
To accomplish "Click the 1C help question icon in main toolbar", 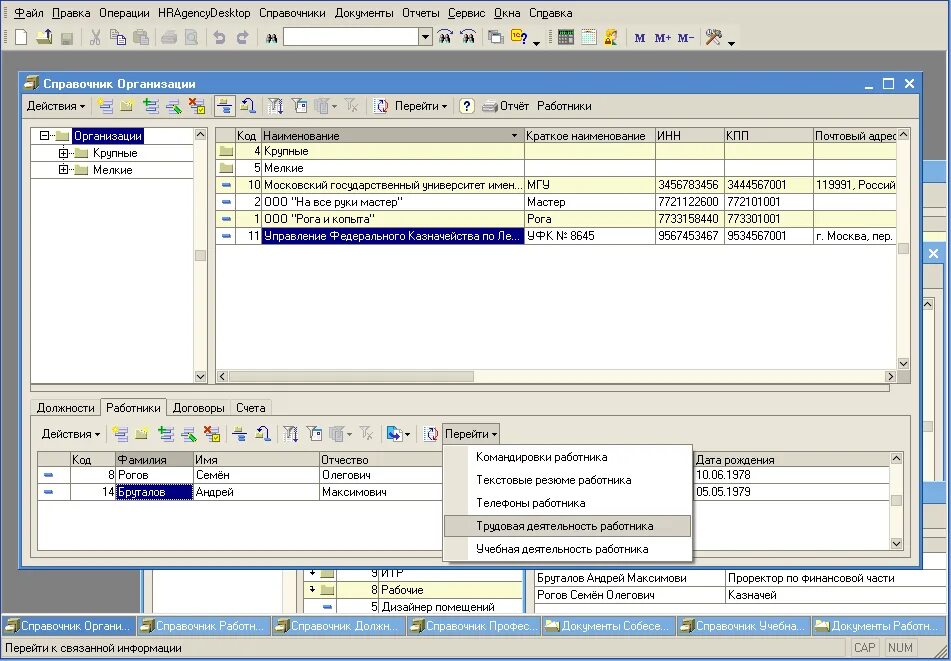I will coord(519,37).
